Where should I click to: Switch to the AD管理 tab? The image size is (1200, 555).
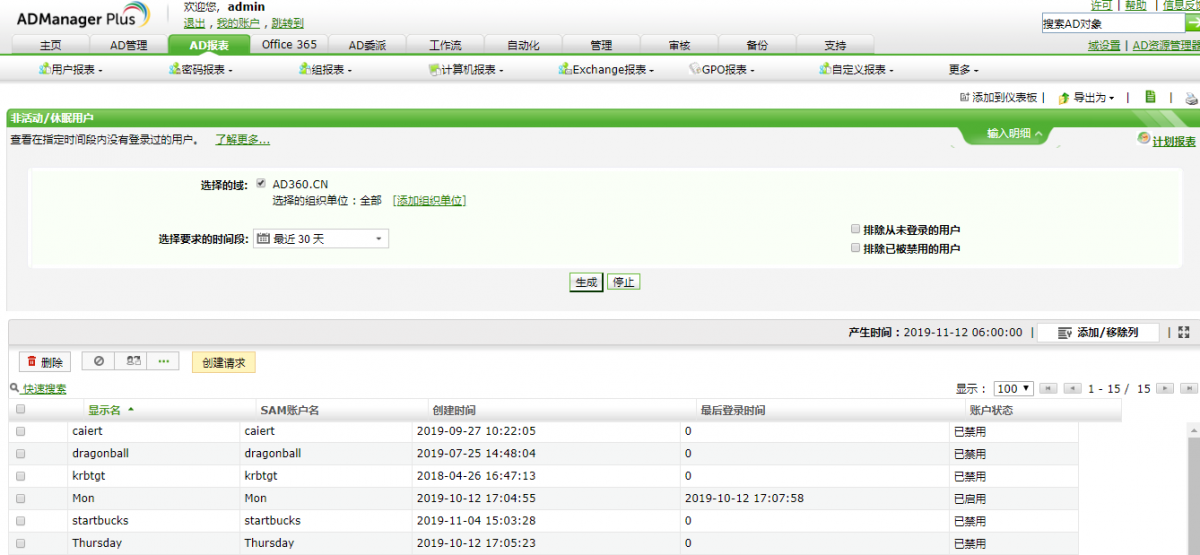tap(128, 45)
